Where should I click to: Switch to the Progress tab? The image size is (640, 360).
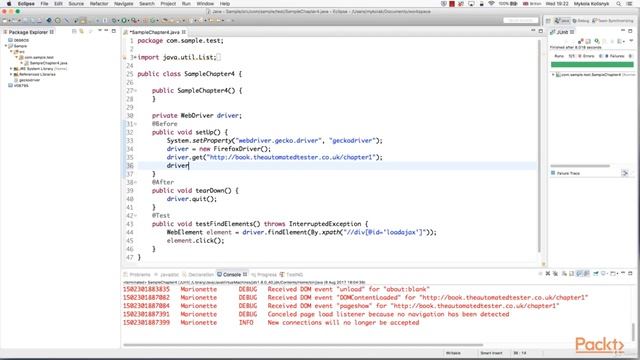(264, 275)
